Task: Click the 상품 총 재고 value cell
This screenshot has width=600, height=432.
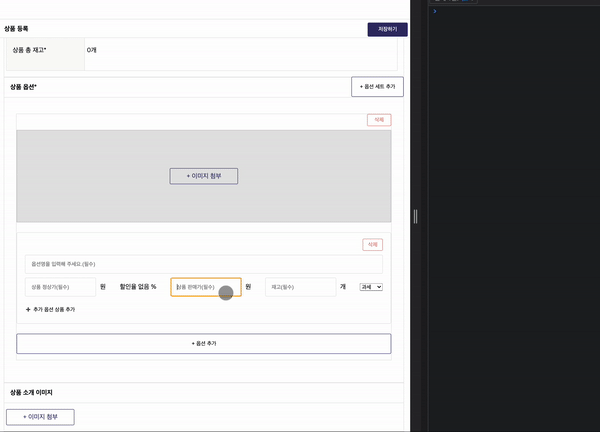Action: point(240,50)
